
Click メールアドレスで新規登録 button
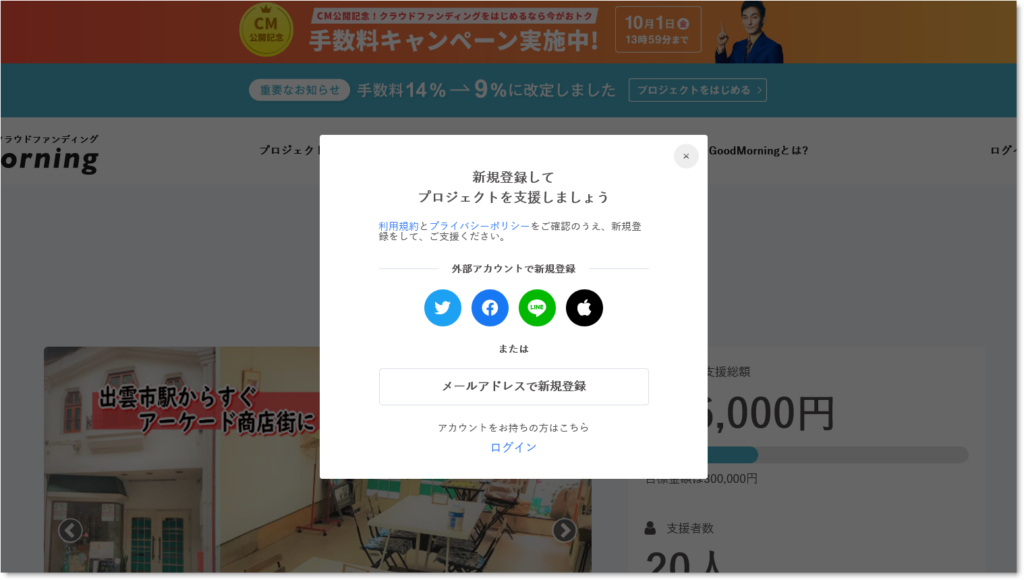tap(513, 387)
